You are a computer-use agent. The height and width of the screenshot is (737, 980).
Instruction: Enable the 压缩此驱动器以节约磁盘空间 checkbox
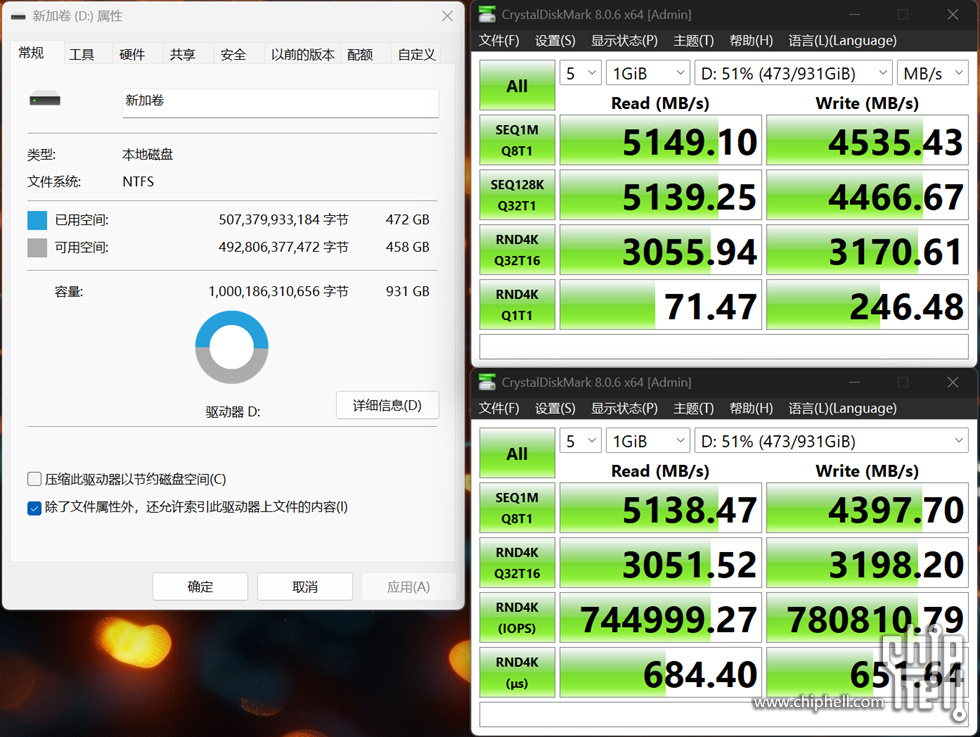(34, 479)
